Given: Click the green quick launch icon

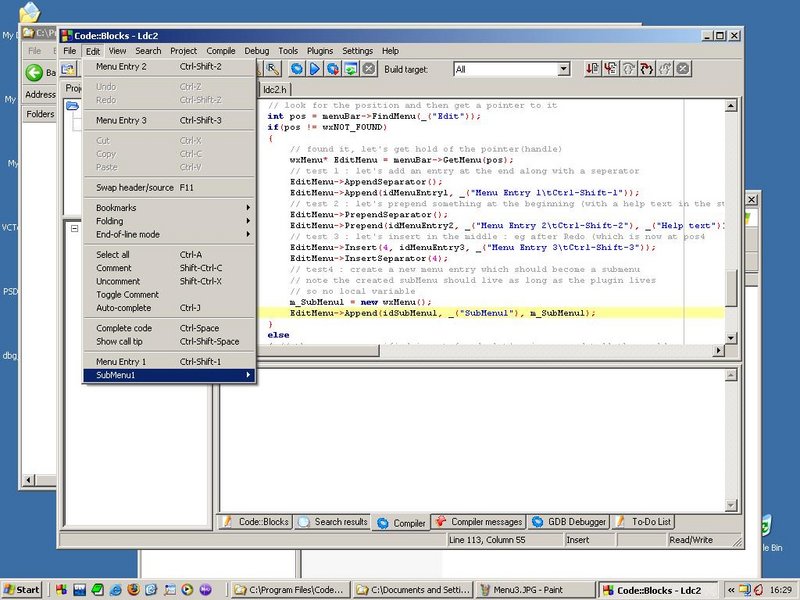Looking at the screenshot, I should tap(97, 590).
